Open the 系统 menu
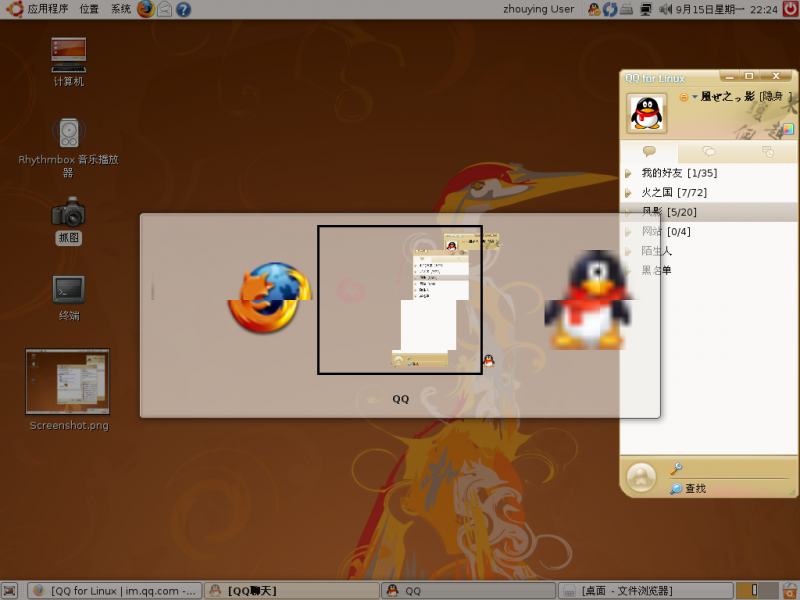The width and height of the screenshot is (800, 600). pyautogui.click(x=121, y=9)
